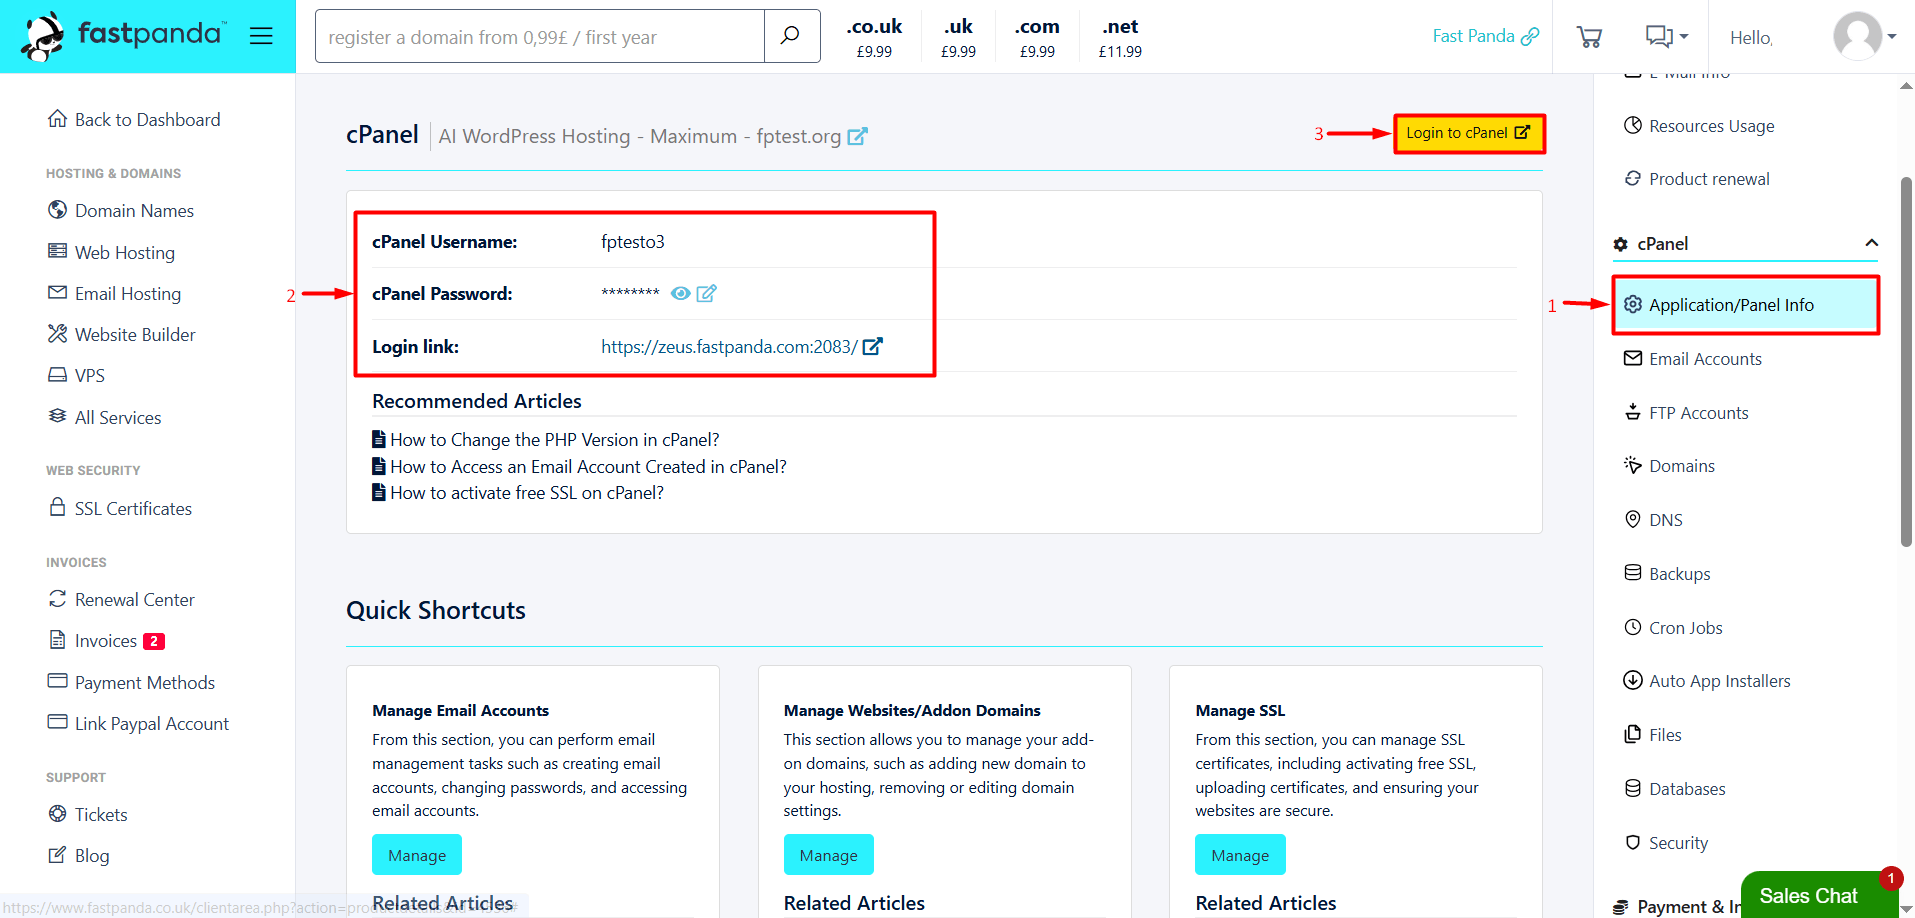Open Email Hosting in sidebar
1915x918 pixels.
point(114,293)
